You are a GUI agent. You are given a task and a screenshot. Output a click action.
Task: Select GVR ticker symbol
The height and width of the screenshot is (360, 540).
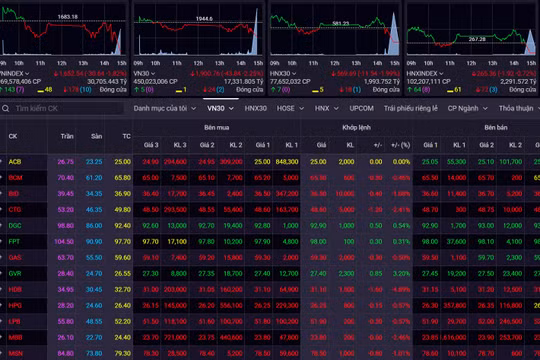coord(15,274)
